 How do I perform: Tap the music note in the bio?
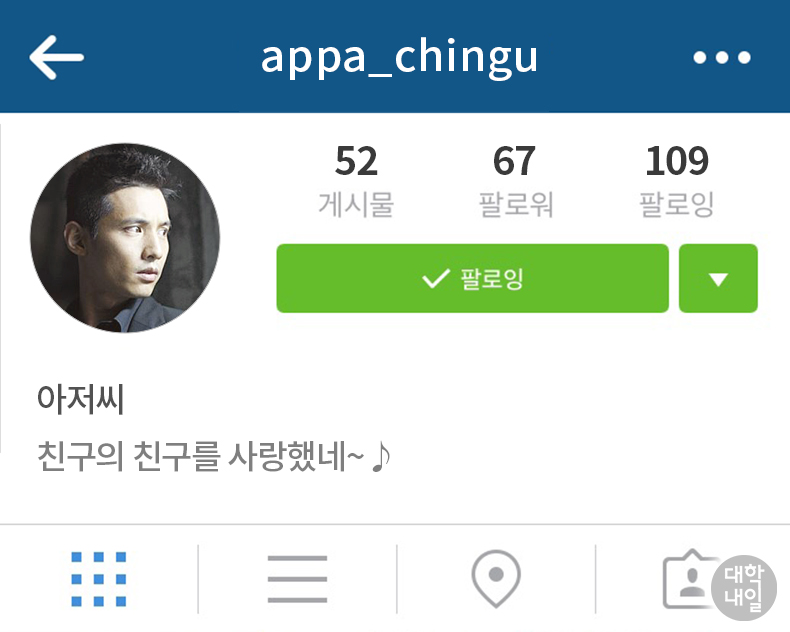(381, 456)
